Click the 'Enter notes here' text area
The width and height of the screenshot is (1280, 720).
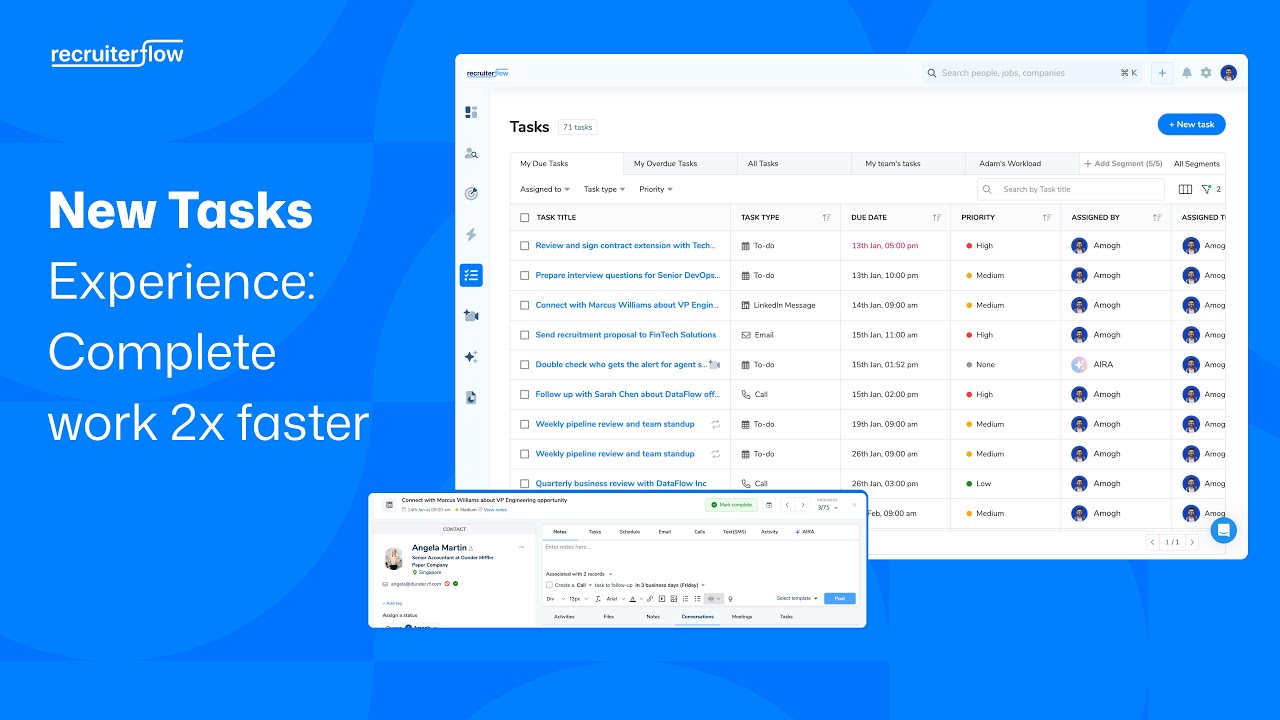coord(700,553)
